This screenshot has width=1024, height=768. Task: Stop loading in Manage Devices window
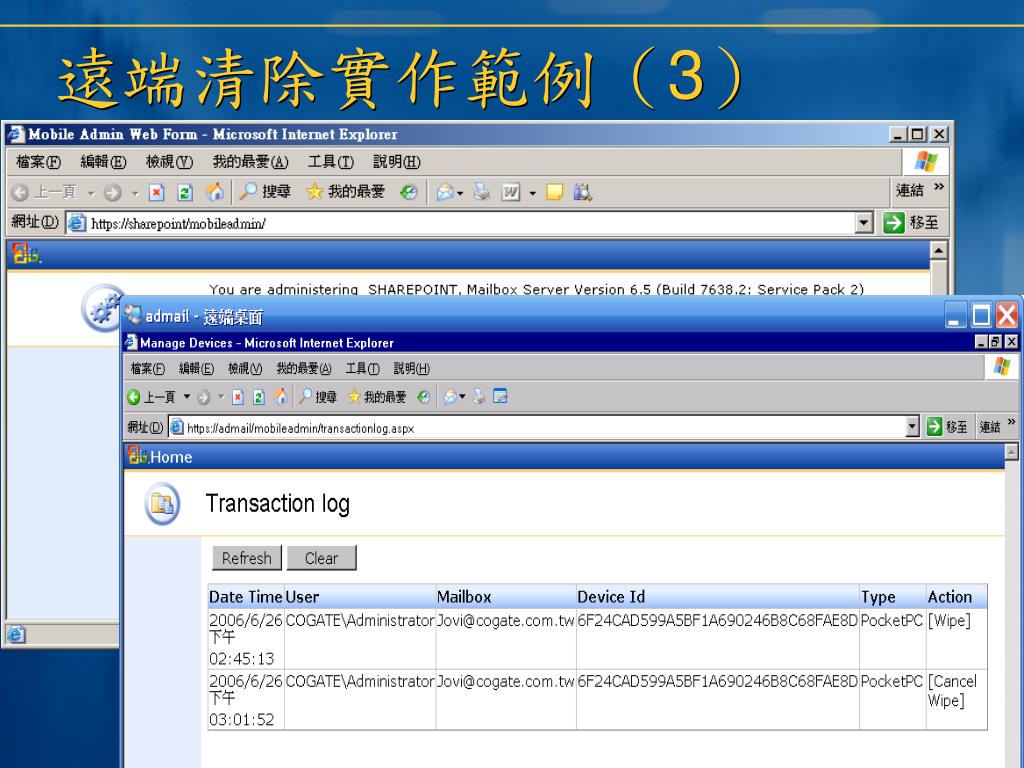[x=238, y=397]
